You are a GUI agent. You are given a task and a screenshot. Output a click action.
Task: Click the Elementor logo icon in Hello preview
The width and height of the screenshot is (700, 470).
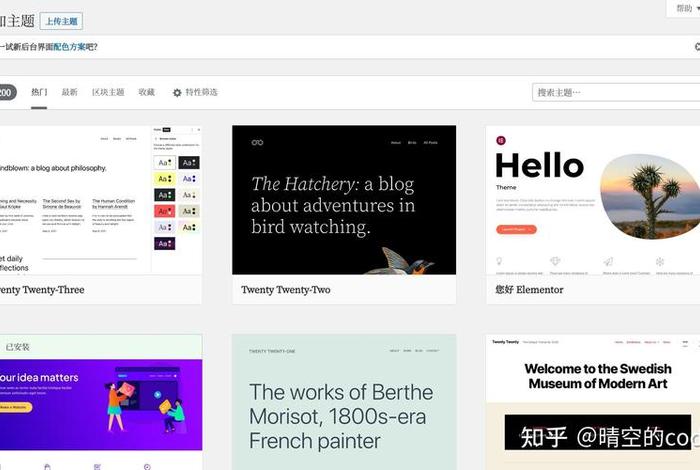pos(501,141)
